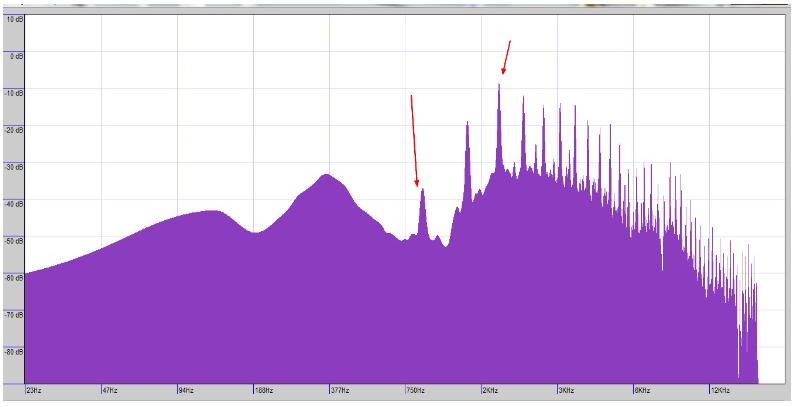Click the "-40 dB" axis label
Image resolution: width=800 pixels, height=407 pixels.
15,205
